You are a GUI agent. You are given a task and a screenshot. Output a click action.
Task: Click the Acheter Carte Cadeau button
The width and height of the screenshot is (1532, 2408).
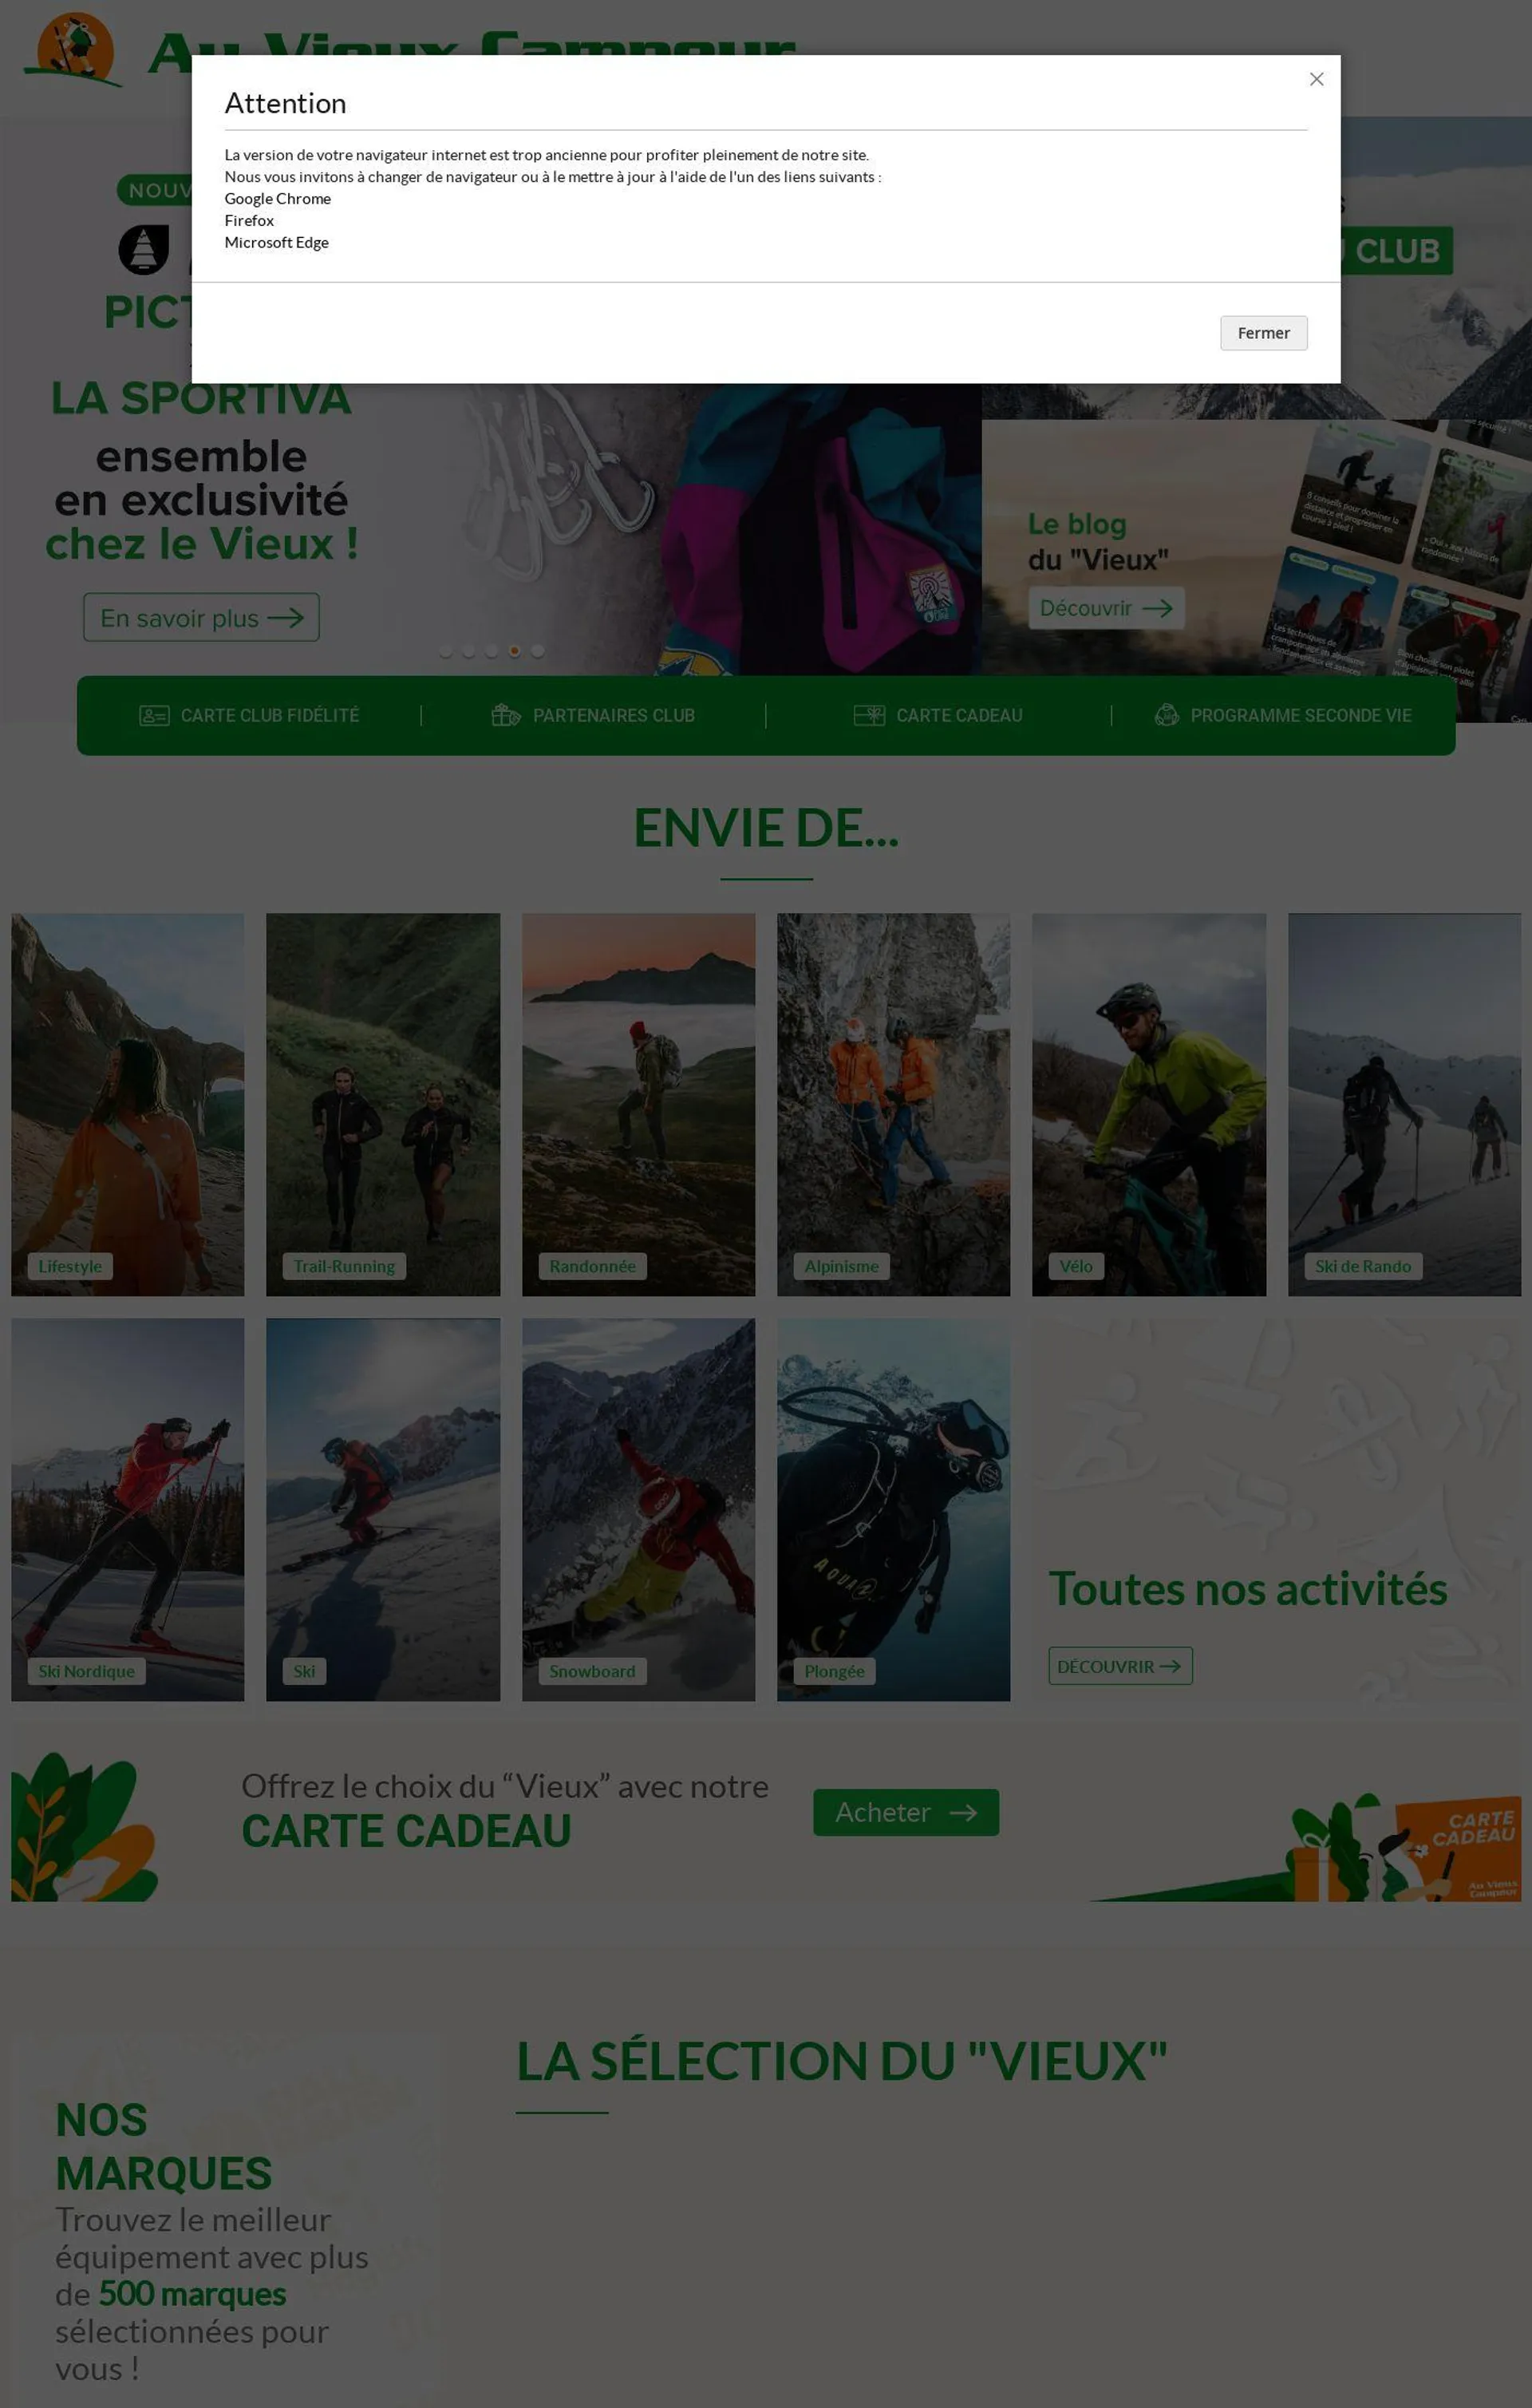(906, 1811)
